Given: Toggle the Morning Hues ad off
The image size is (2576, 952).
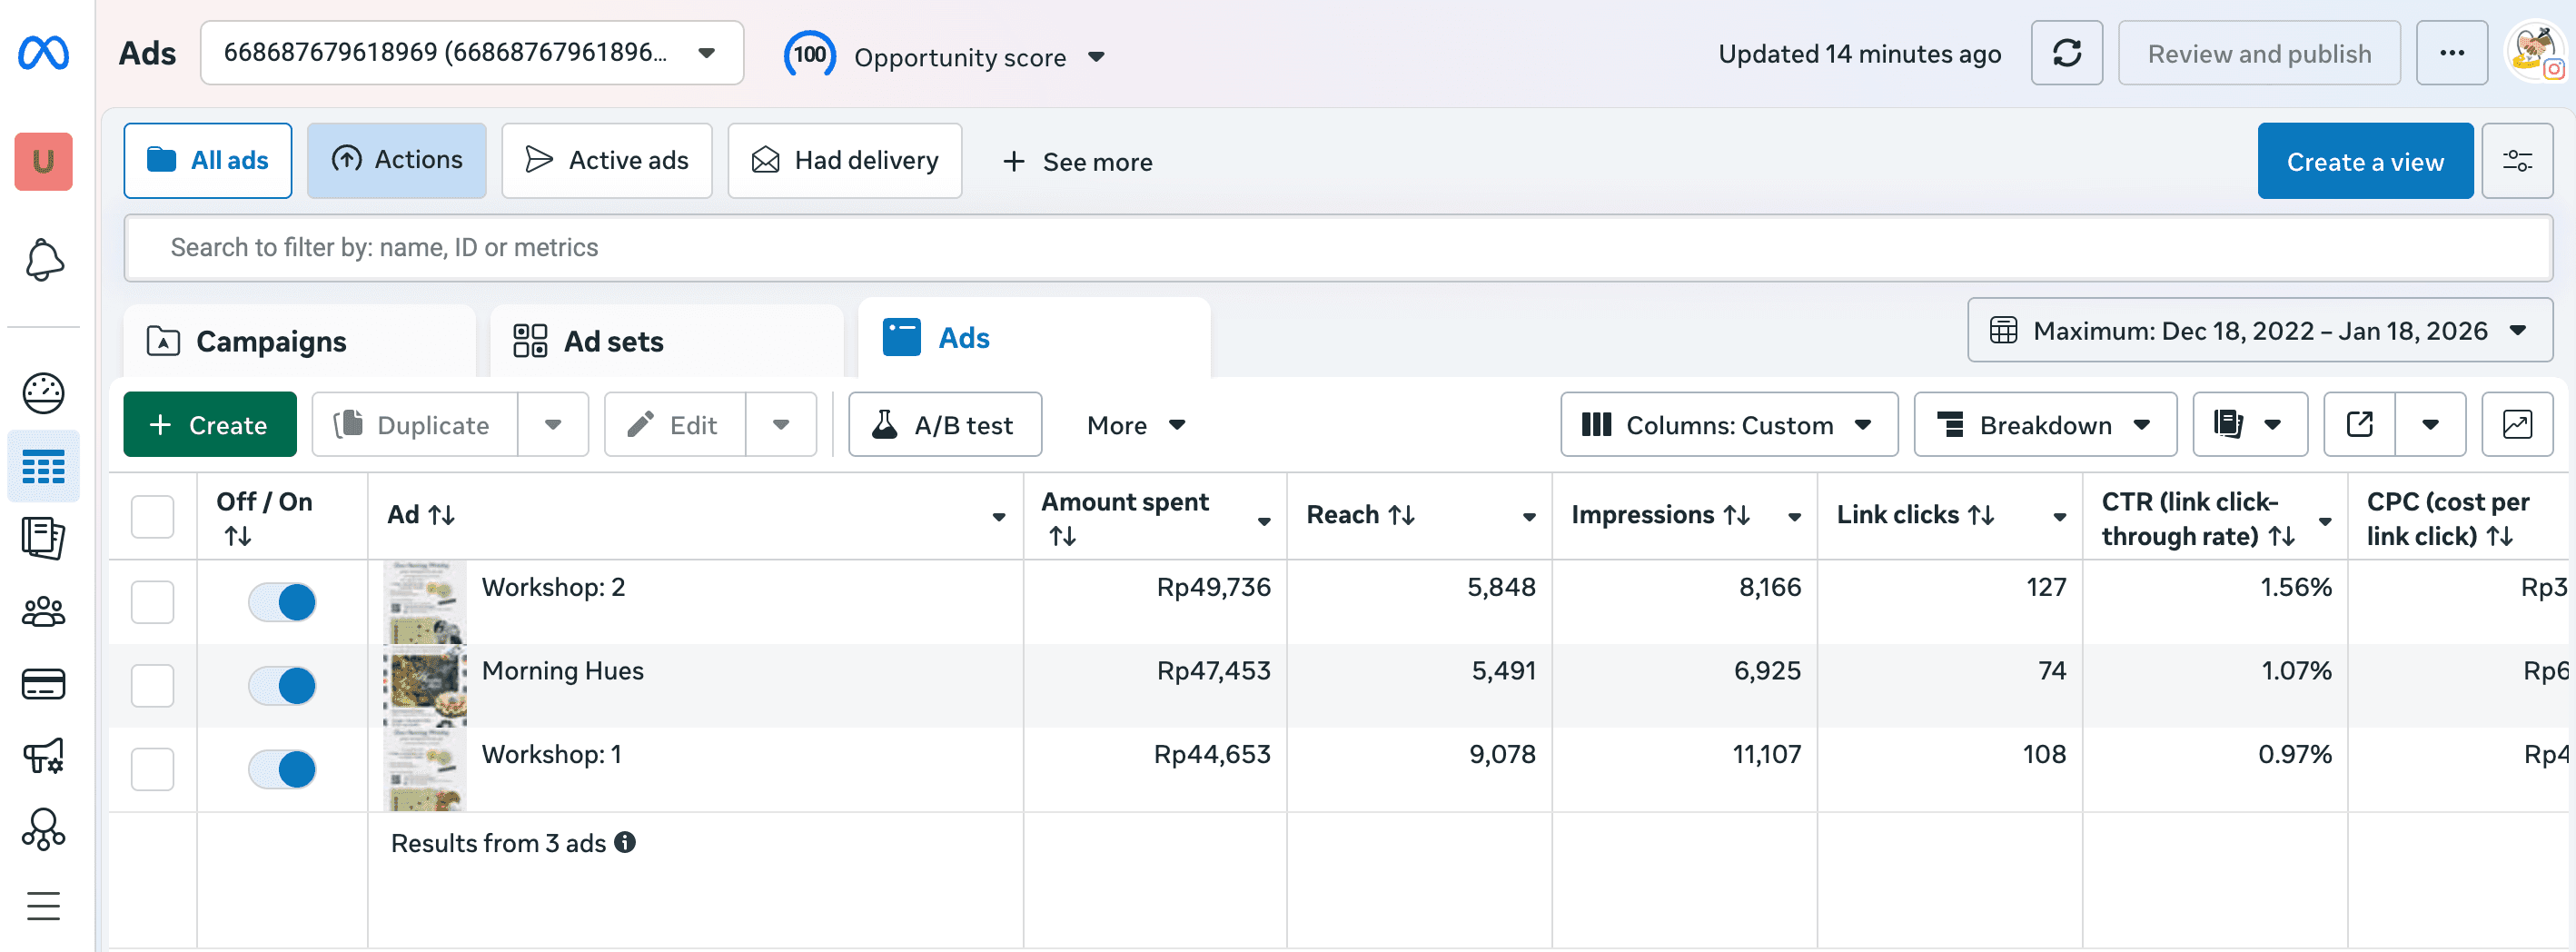Looking at the screenshot, I should tap(282, 686).
